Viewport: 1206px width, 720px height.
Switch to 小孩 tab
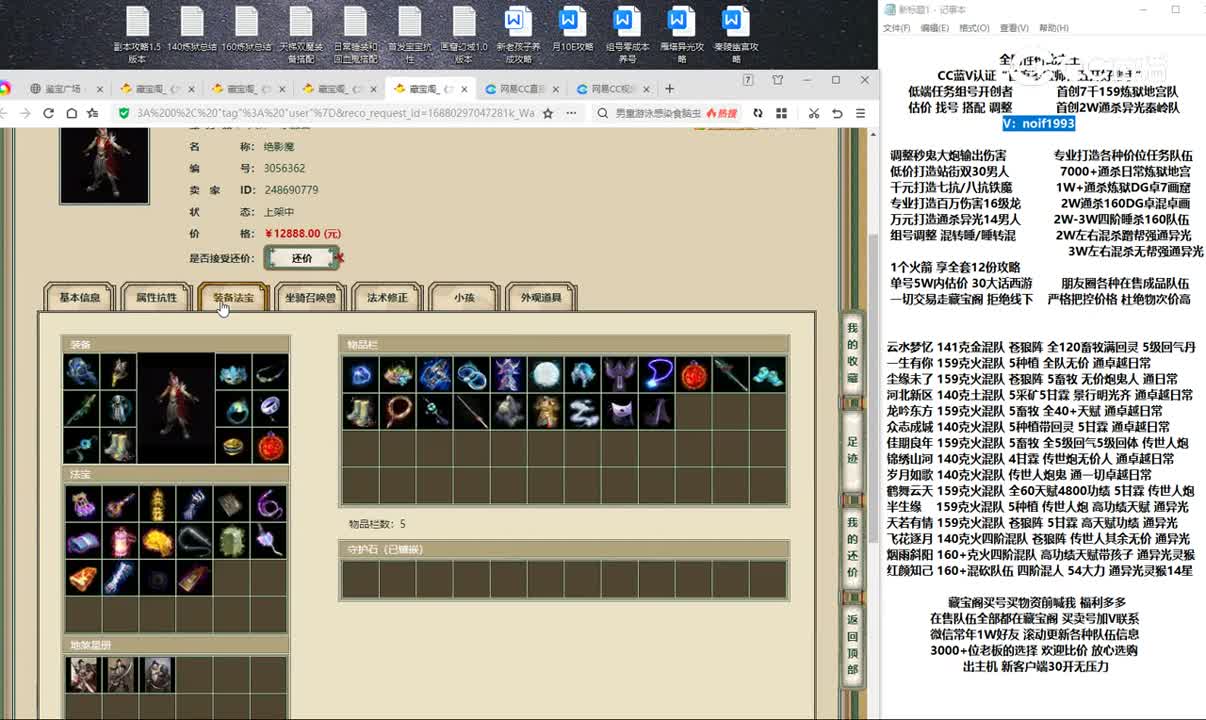464,298
